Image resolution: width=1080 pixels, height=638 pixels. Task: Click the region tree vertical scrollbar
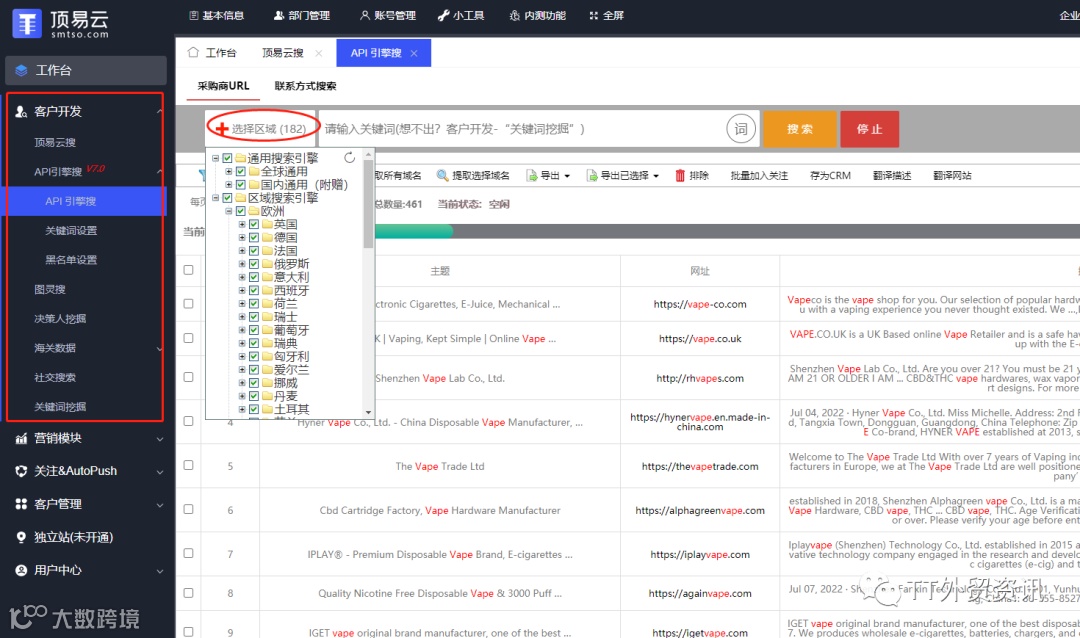click(368, 204)
